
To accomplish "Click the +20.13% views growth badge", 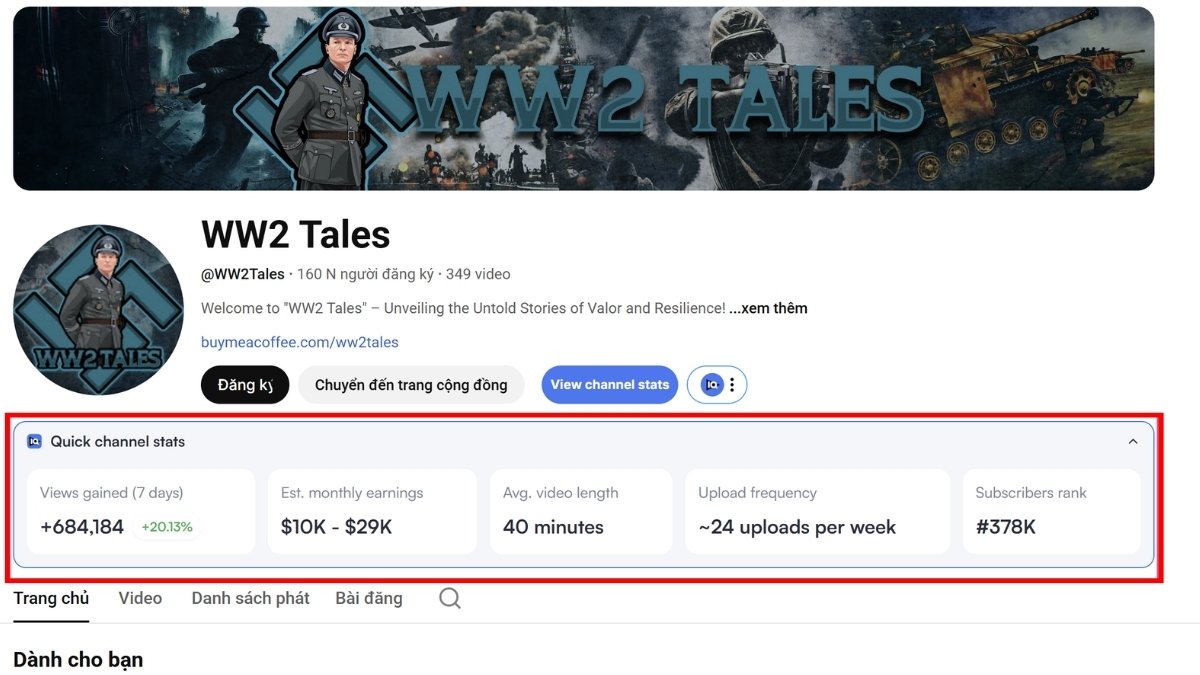I will coord(166,527).
